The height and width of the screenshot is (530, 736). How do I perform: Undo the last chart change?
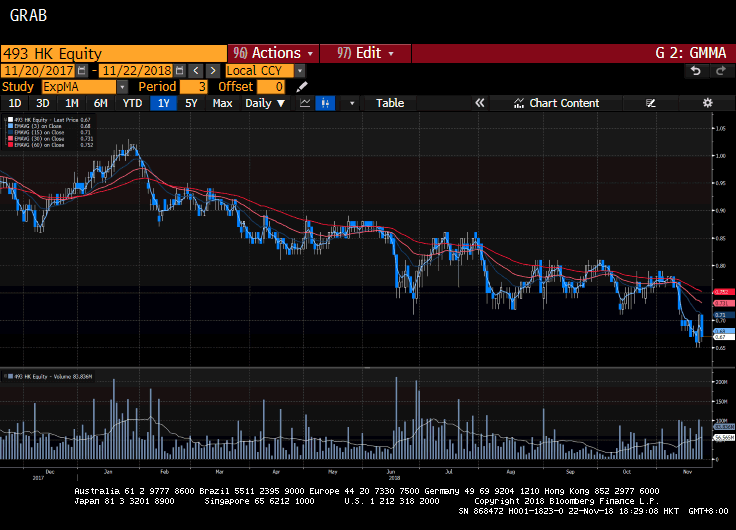point(696,71)
